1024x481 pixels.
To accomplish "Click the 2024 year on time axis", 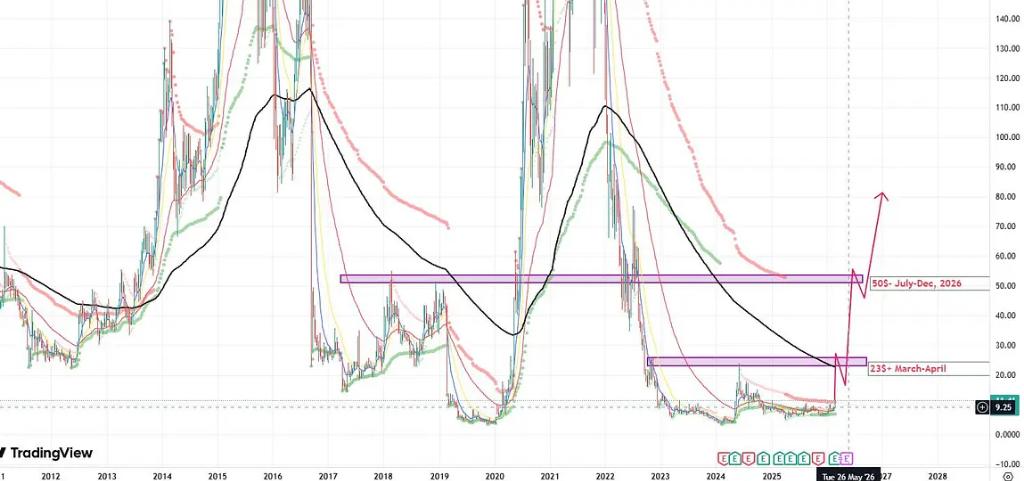I will point(716,476).
